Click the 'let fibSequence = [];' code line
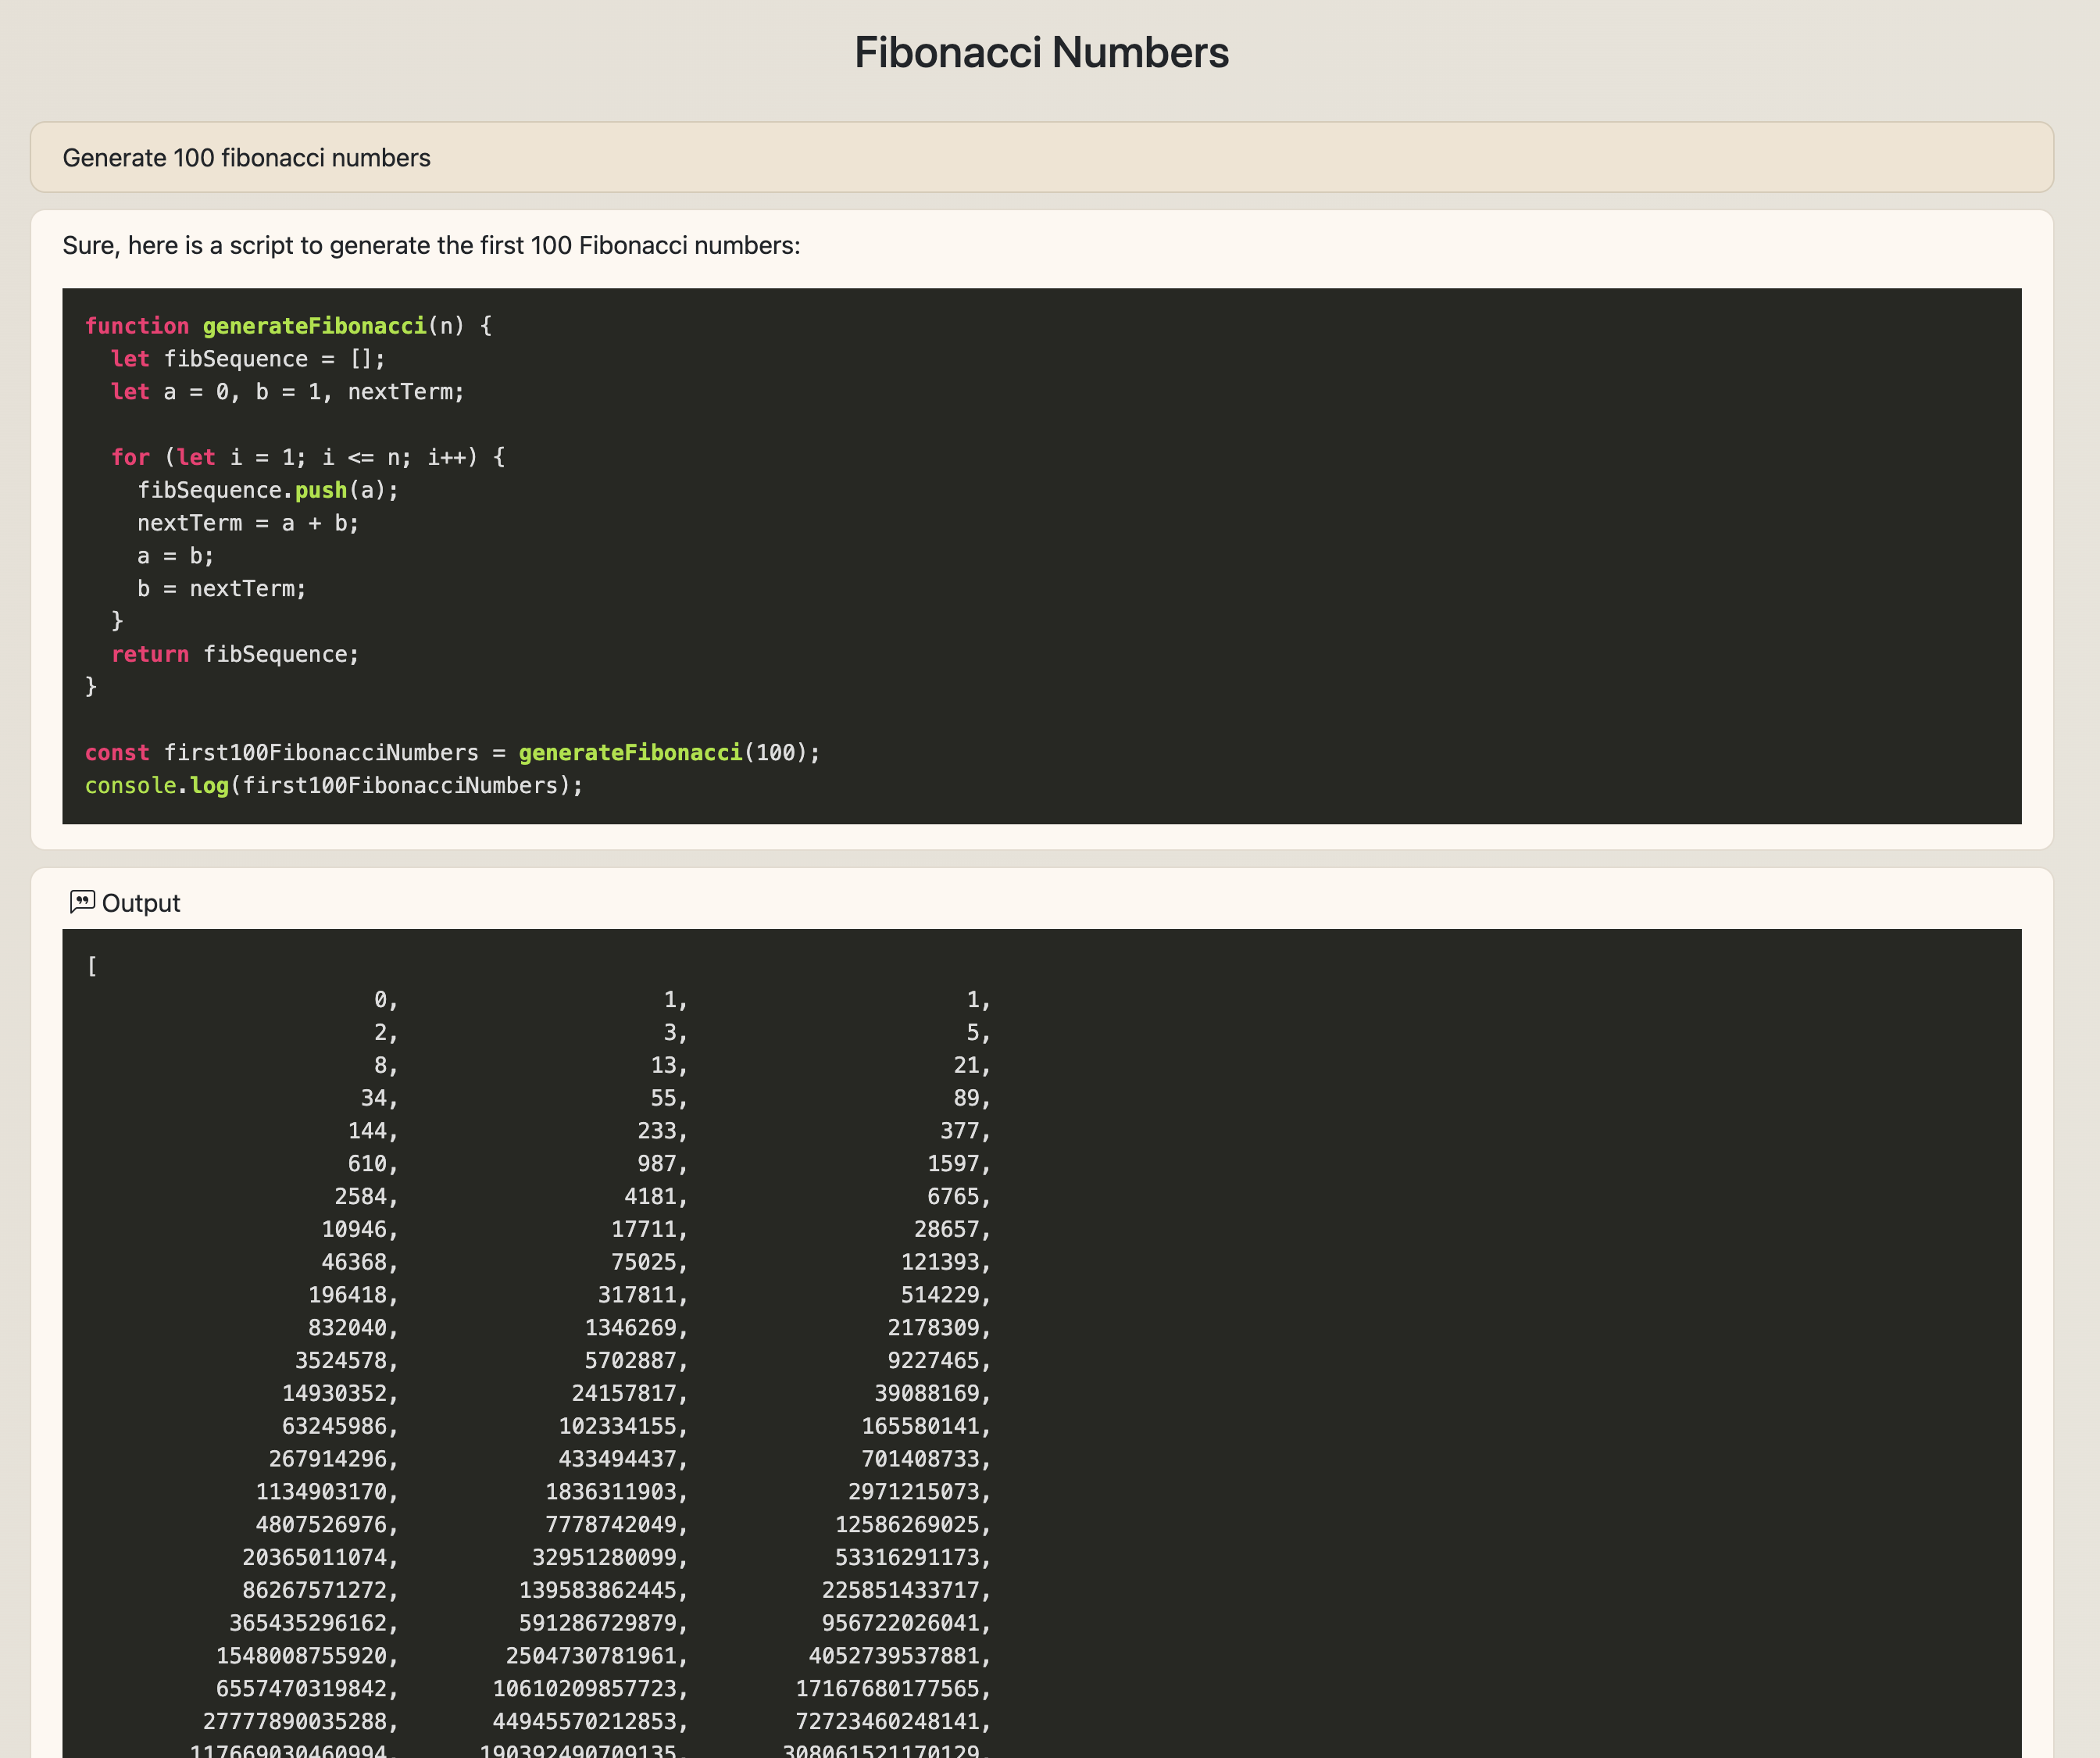Viewport: 2100px width, 1758px height. point(247,359)
